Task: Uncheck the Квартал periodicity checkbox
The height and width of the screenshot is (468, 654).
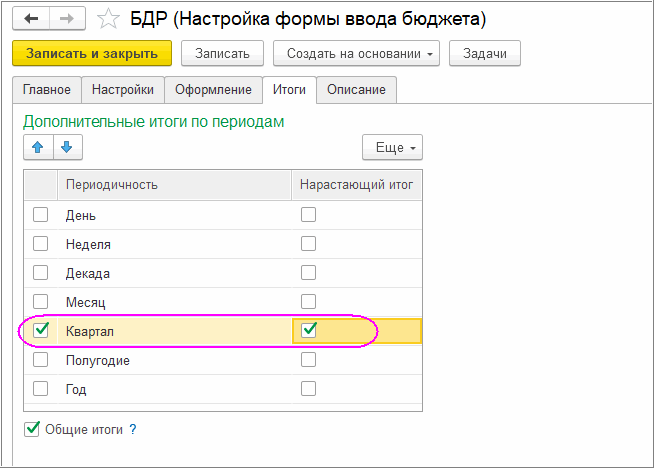Action: [x=40, y=330]
